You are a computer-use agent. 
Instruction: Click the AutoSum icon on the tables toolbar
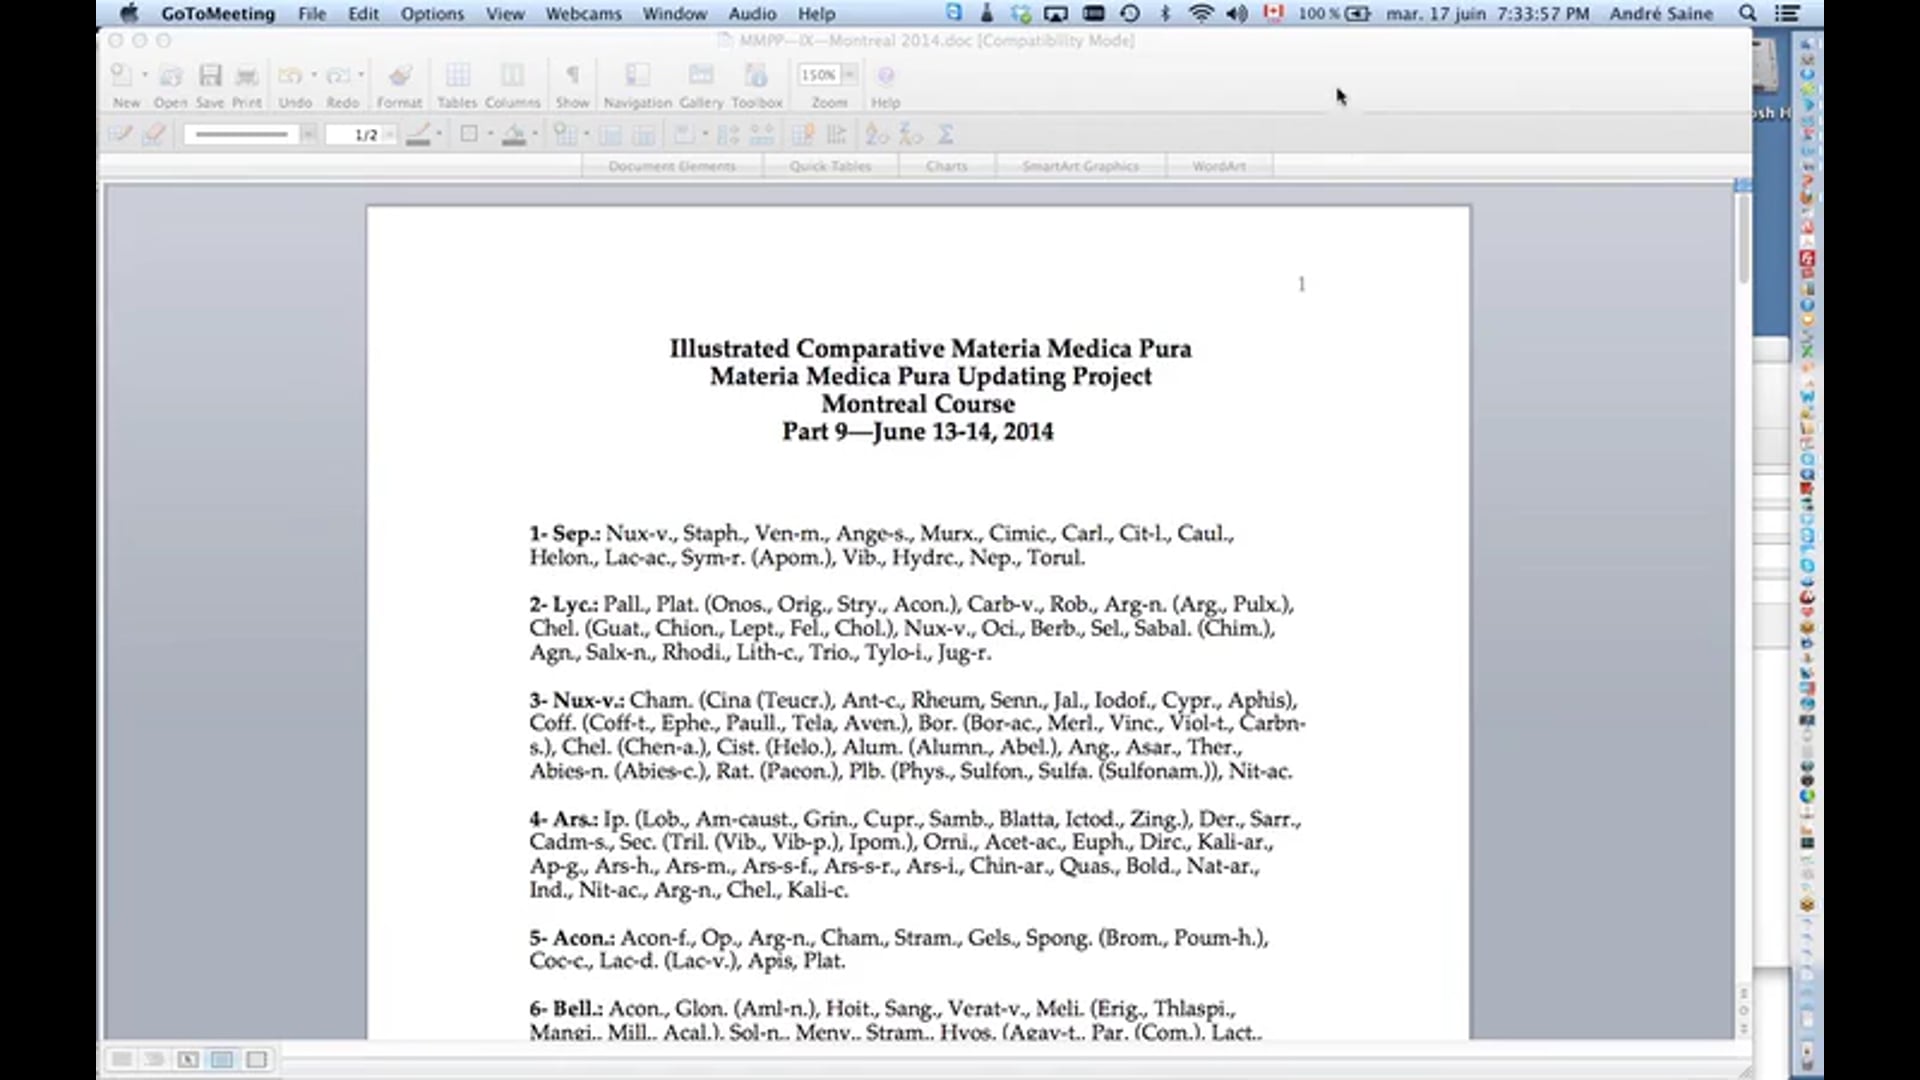[x=945, y=133]
